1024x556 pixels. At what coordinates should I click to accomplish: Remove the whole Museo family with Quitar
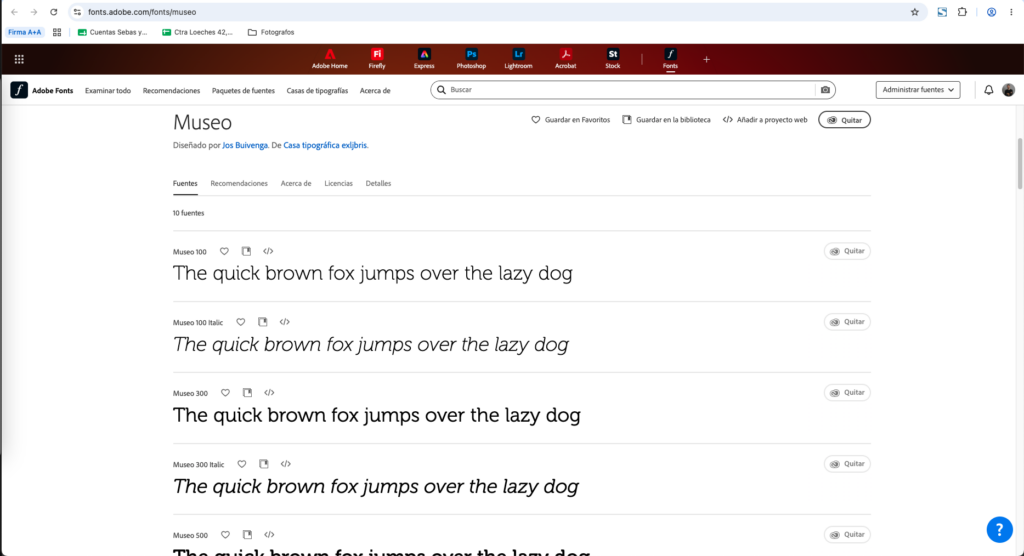point(844,120)
